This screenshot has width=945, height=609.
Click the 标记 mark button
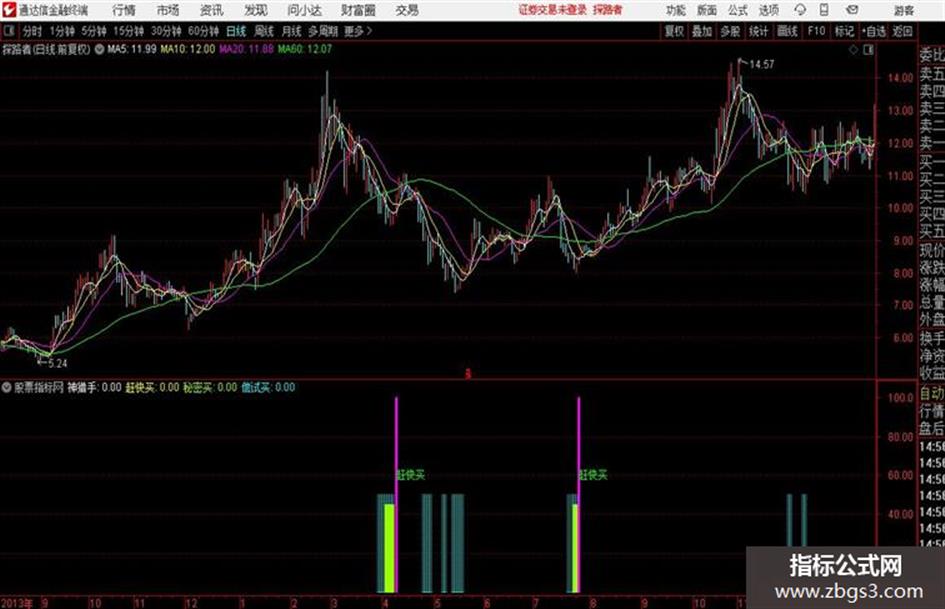pyautogui.click(x=844, y=31)
